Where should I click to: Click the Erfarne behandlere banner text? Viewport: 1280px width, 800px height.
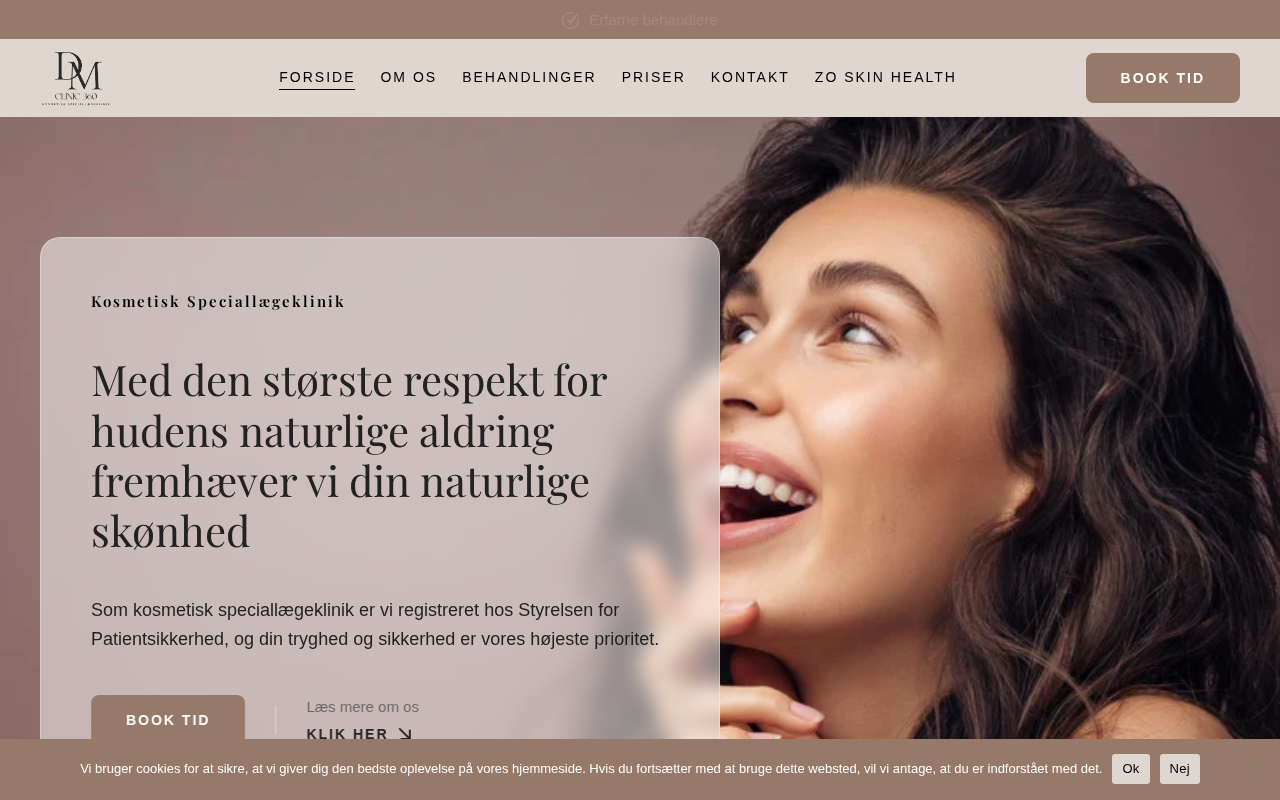653,20
